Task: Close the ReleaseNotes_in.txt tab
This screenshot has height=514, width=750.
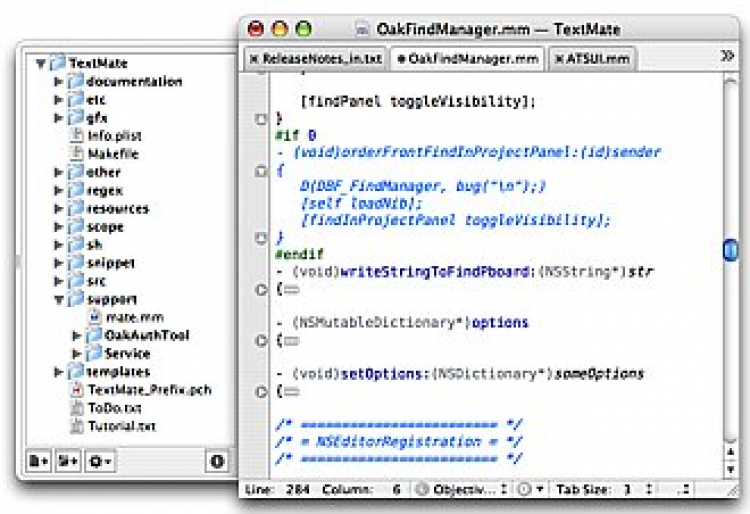Action: tap(254, 59)
